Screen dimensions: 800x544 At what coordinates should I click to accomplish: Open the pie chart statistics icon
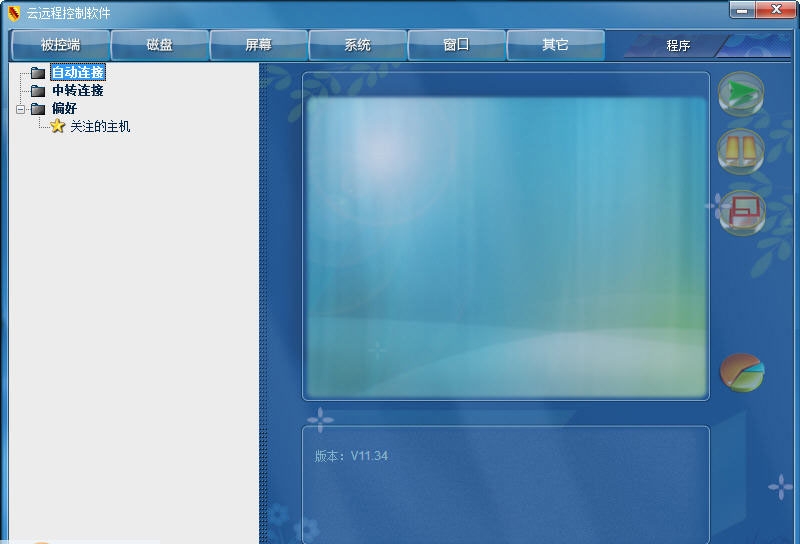click(742, 373)
